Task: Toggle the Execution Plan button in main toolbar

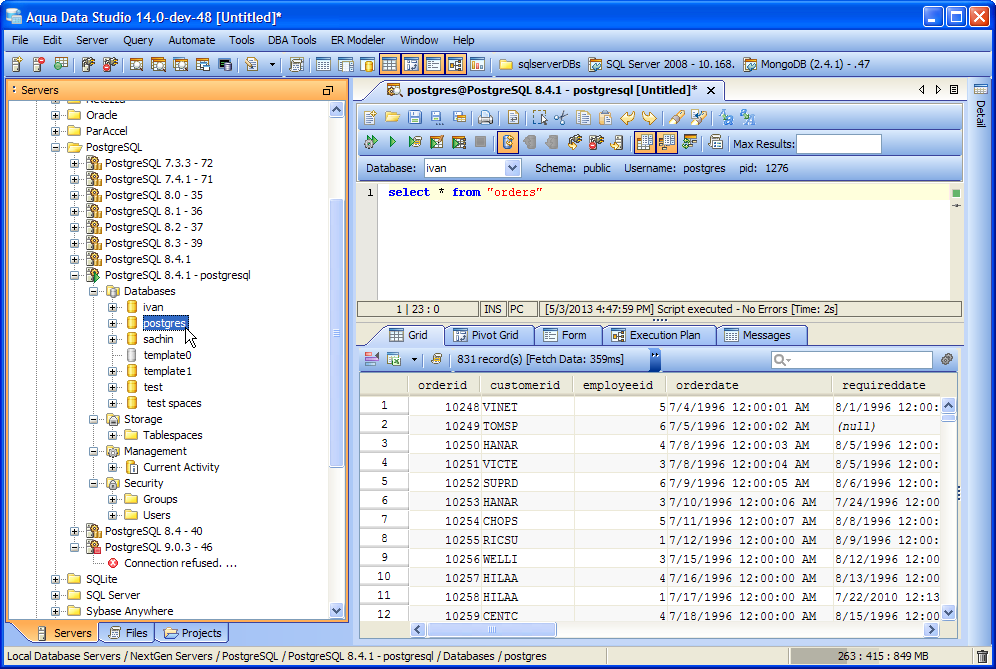Action: click(455, 64)
